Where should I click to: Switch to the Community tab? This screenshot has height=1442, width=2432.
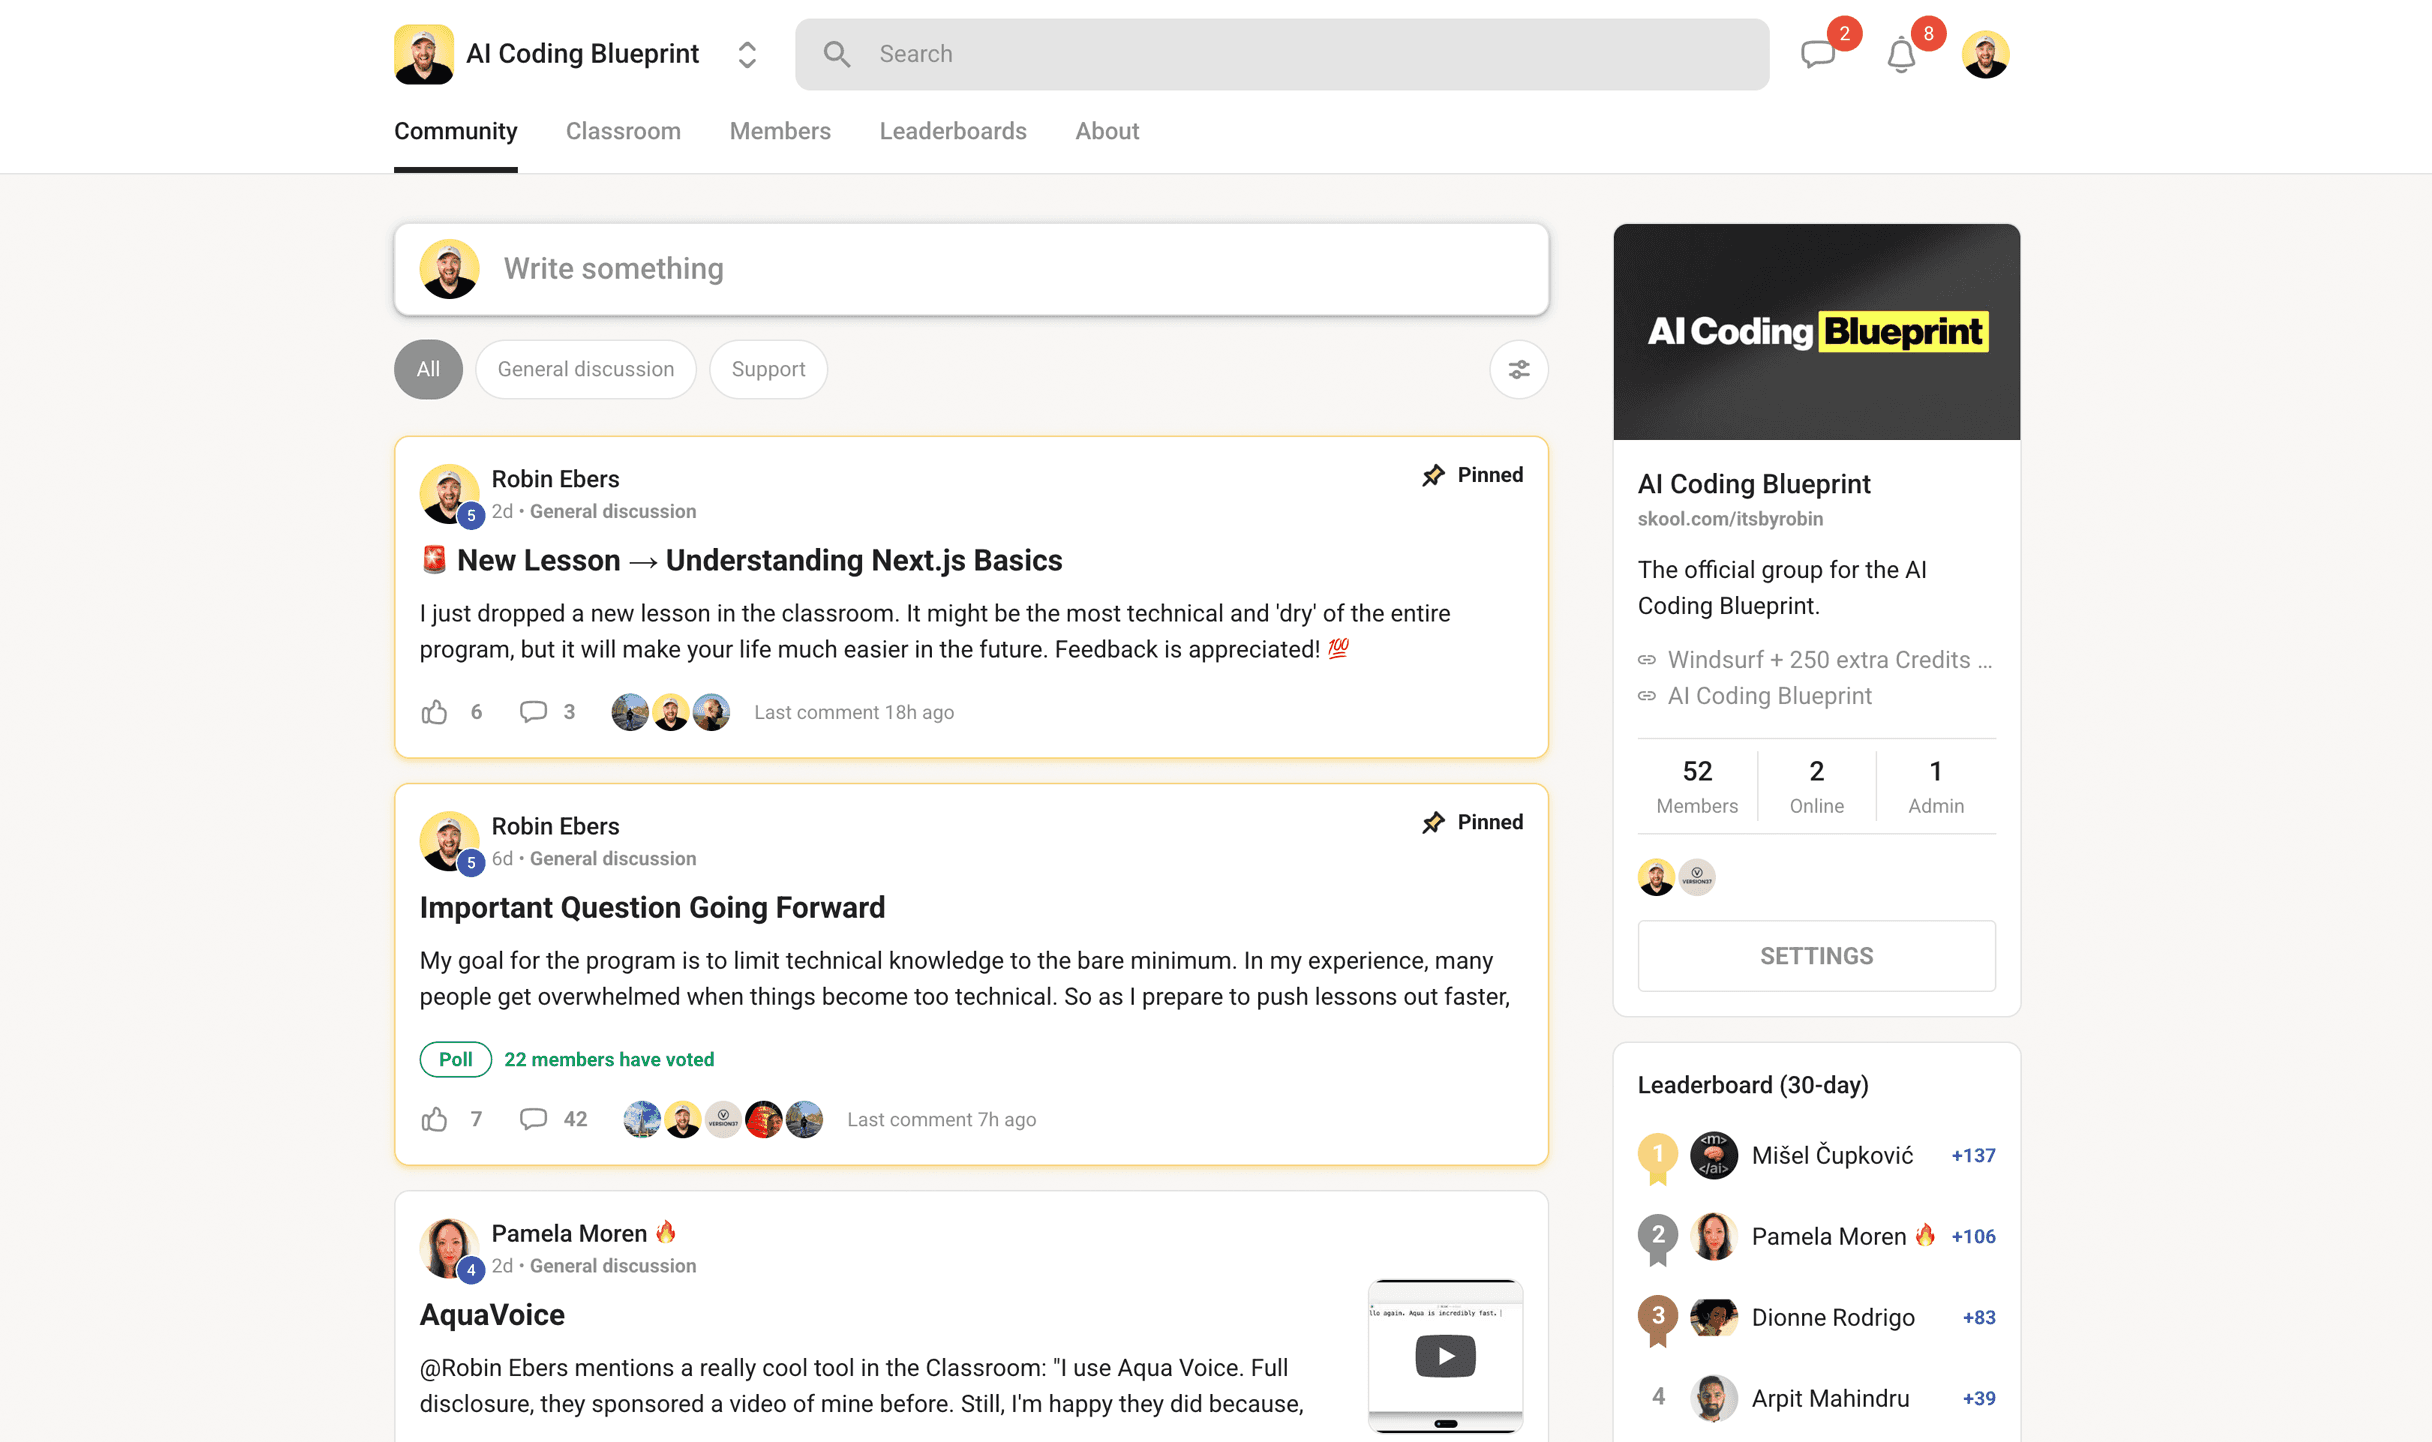pos(456,131)
